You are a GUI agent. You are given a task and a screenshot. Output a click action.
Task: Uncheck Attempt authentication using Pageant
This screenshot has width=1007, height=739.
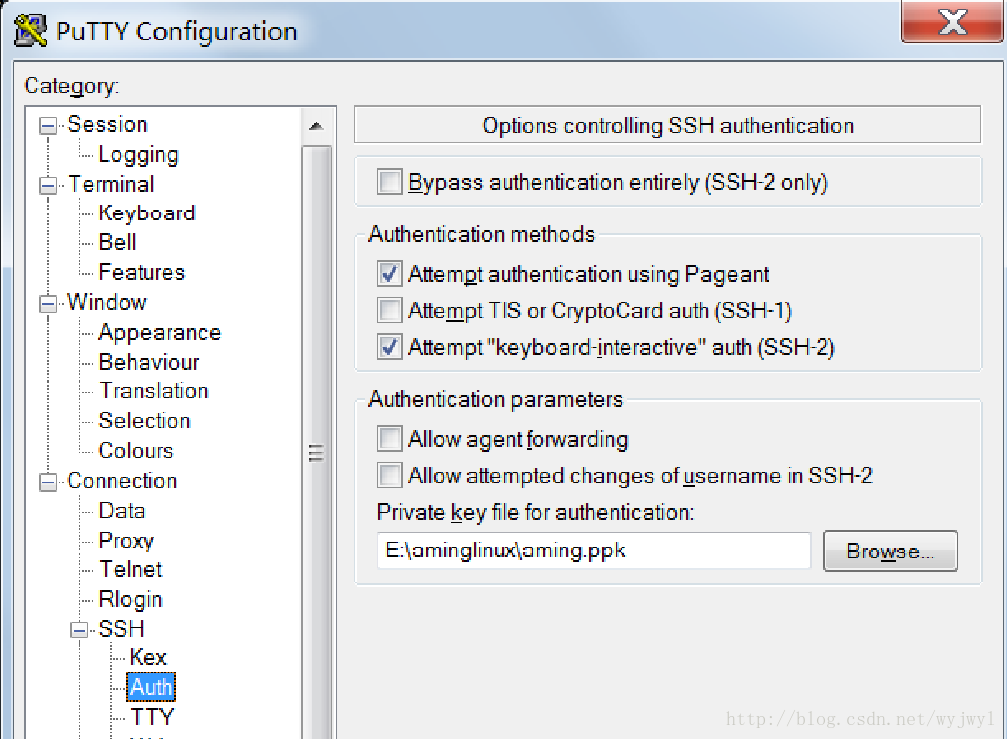(x=389, y=274)
